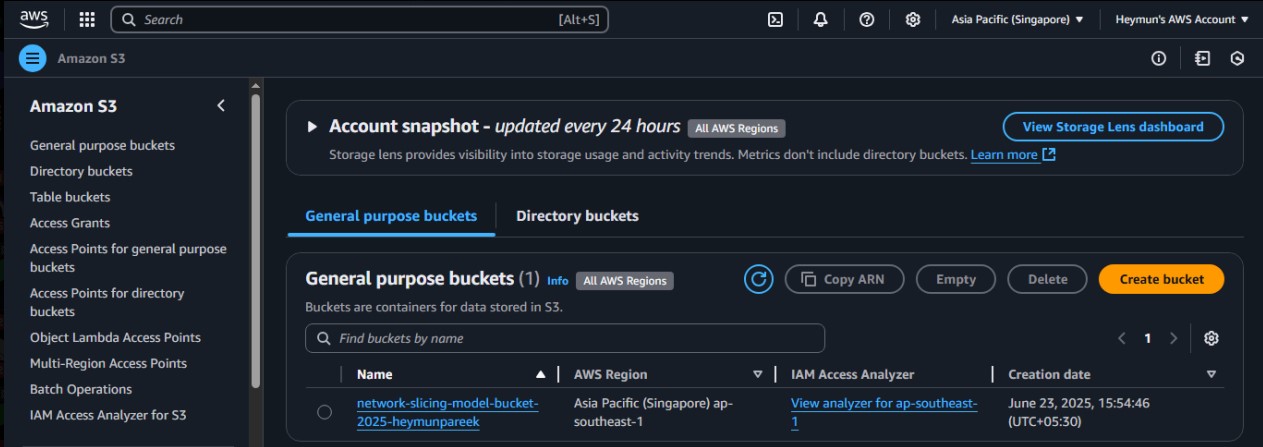Click the Empty bucket button
1263x447 pixels.
click(x=956, y=279)
